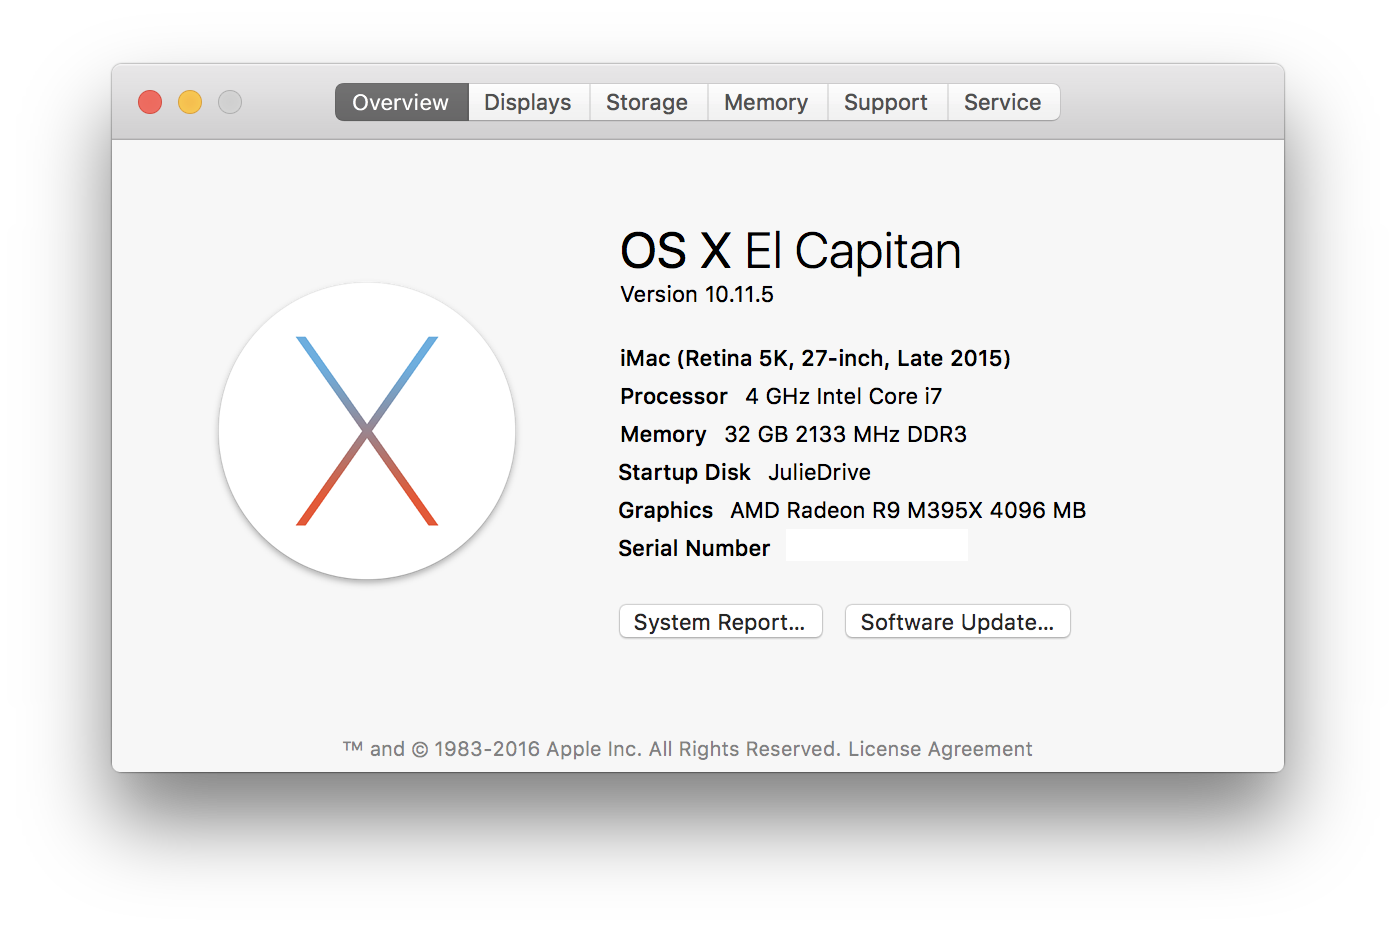Click the Memory label in specs list
The image size is (1396, 932).
click(x=663, y=434)
